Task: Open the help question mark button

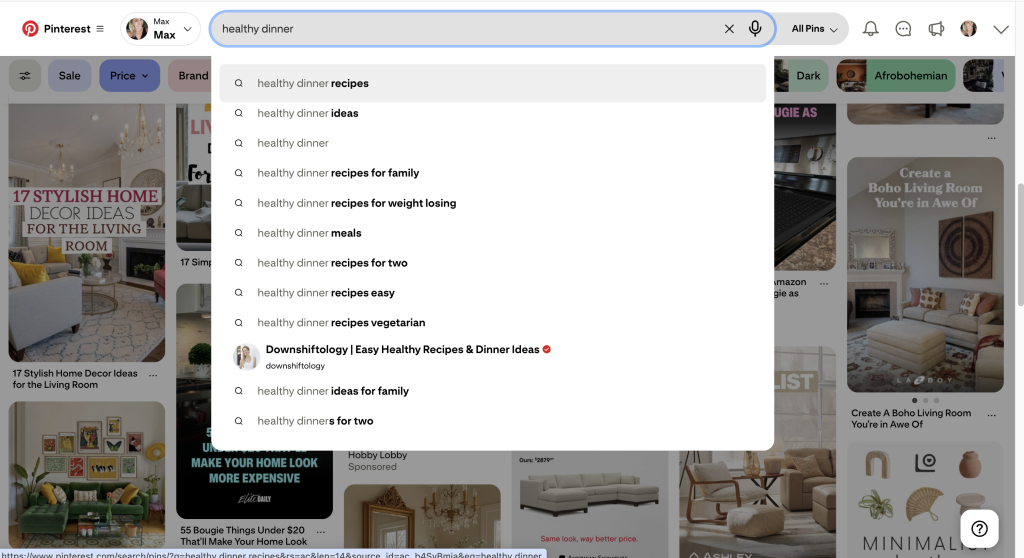Action: click(x=979, y=529)
